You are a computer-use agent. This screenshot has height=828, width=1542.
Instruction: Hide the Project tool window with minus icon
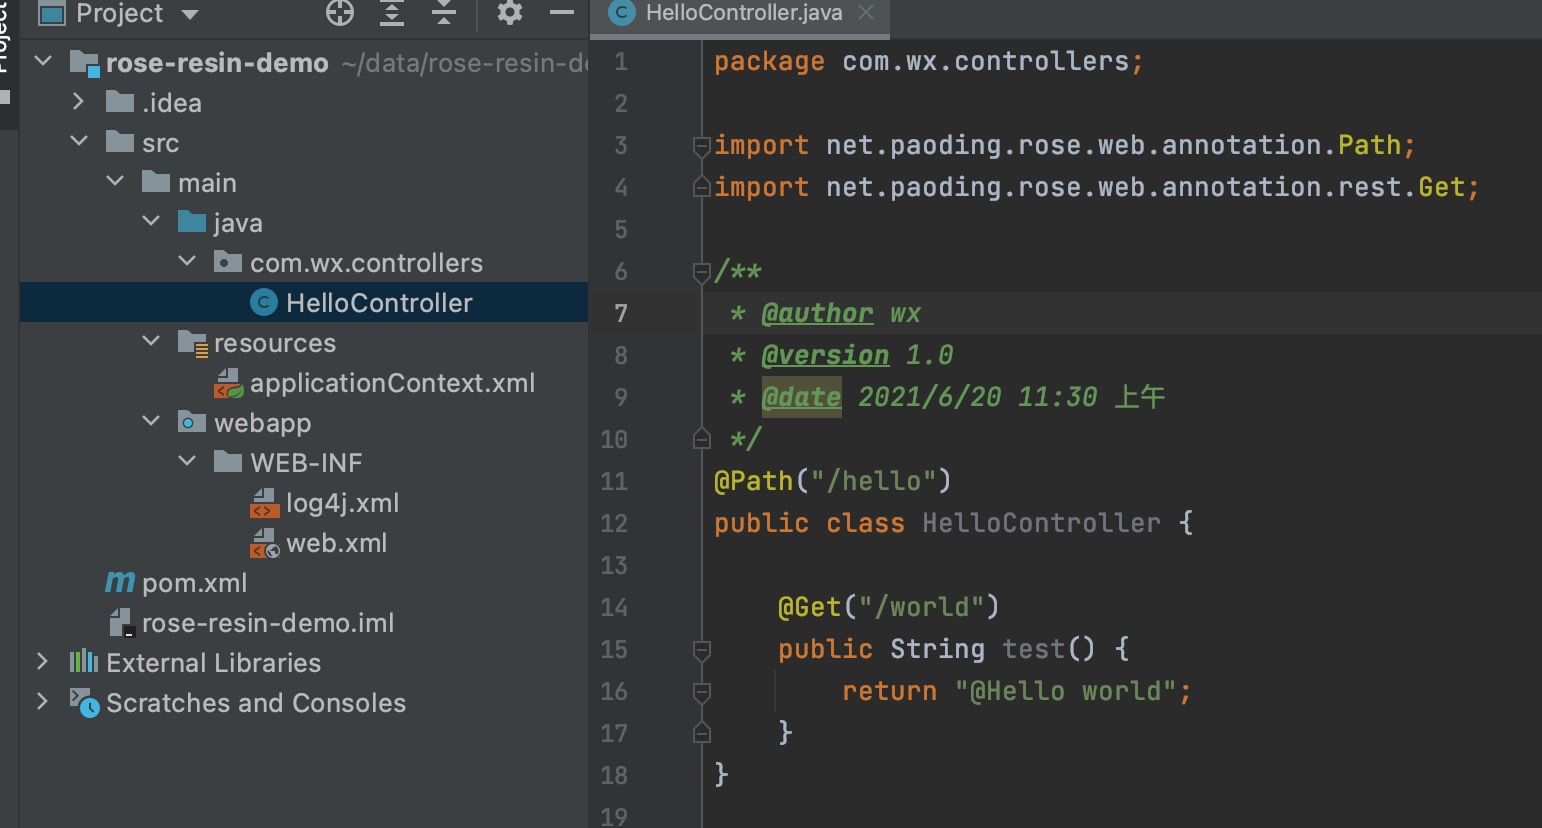[x=562, y=13]
